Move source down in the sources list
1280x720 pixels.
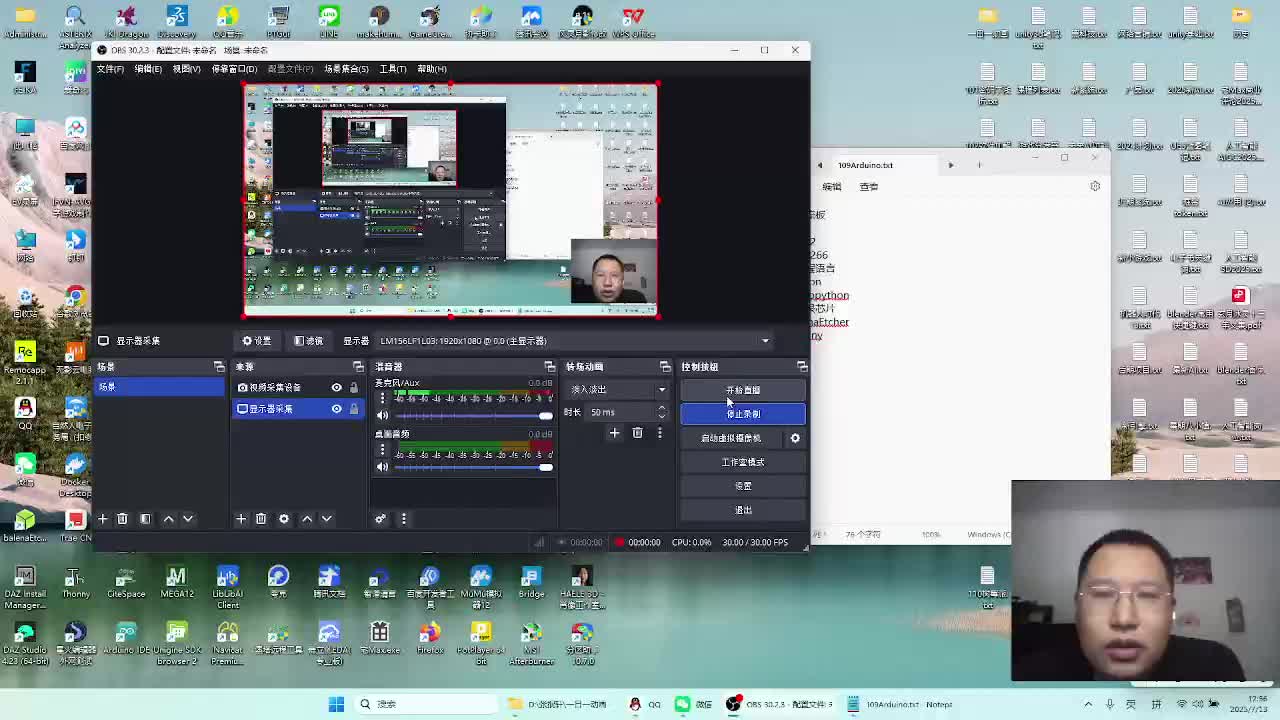tap(326, 519)
